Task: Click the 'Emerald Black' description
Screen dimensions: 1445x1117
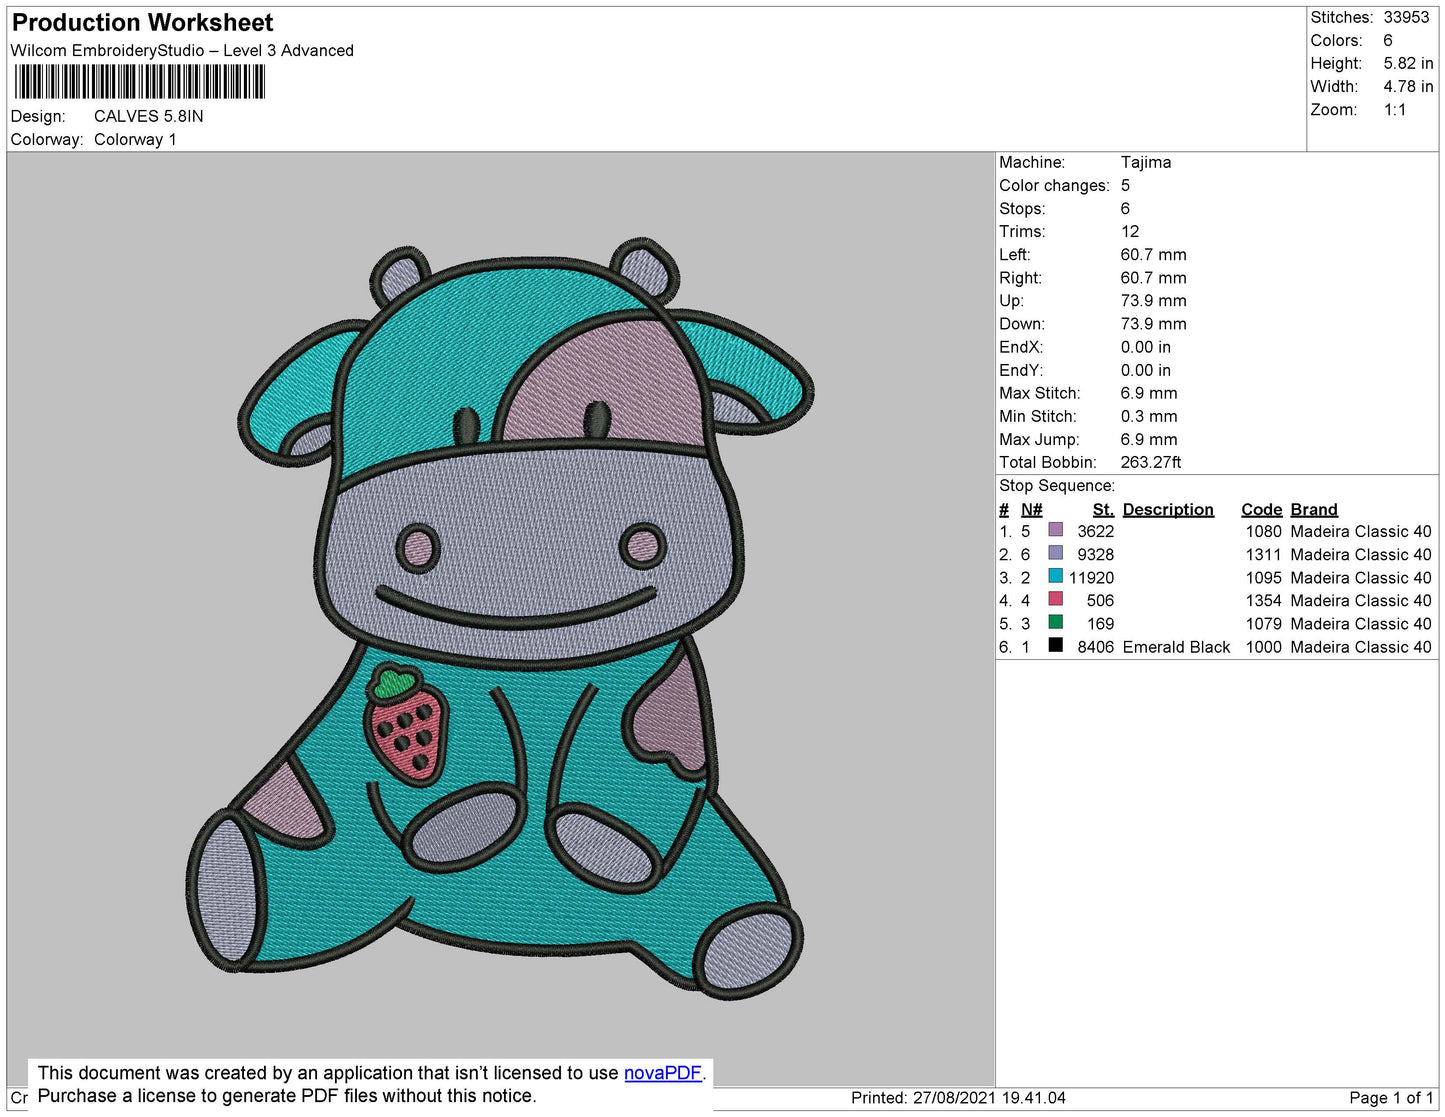Action: coord(1176,647)
